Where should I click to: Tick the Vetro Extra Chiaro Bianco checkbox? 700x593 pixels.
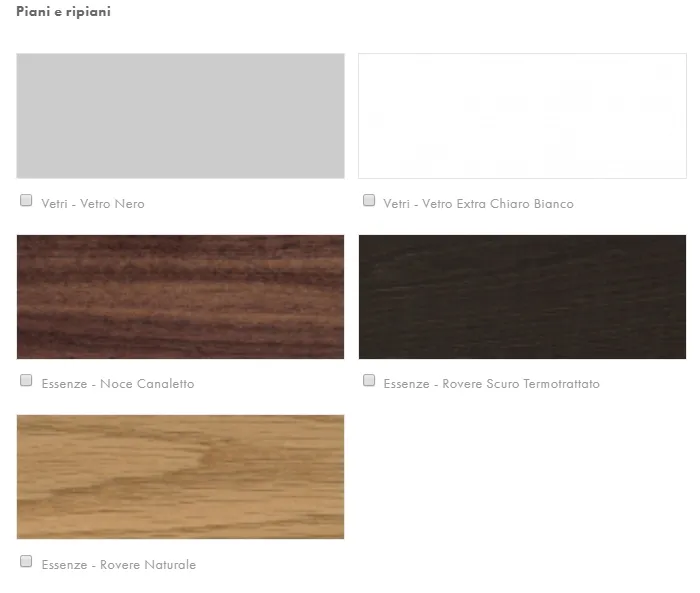pos(369,200)
